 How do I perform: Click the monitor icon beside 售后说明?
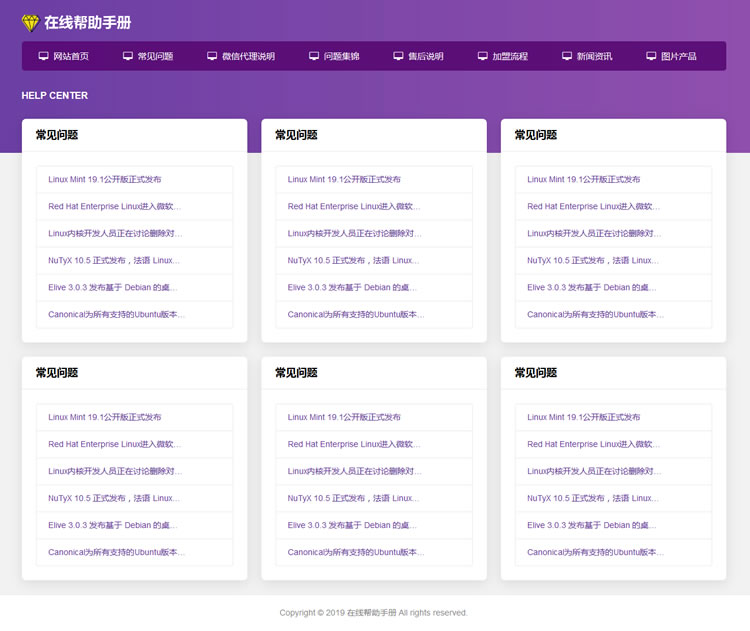pyautogui.click(x=398, y=56)
